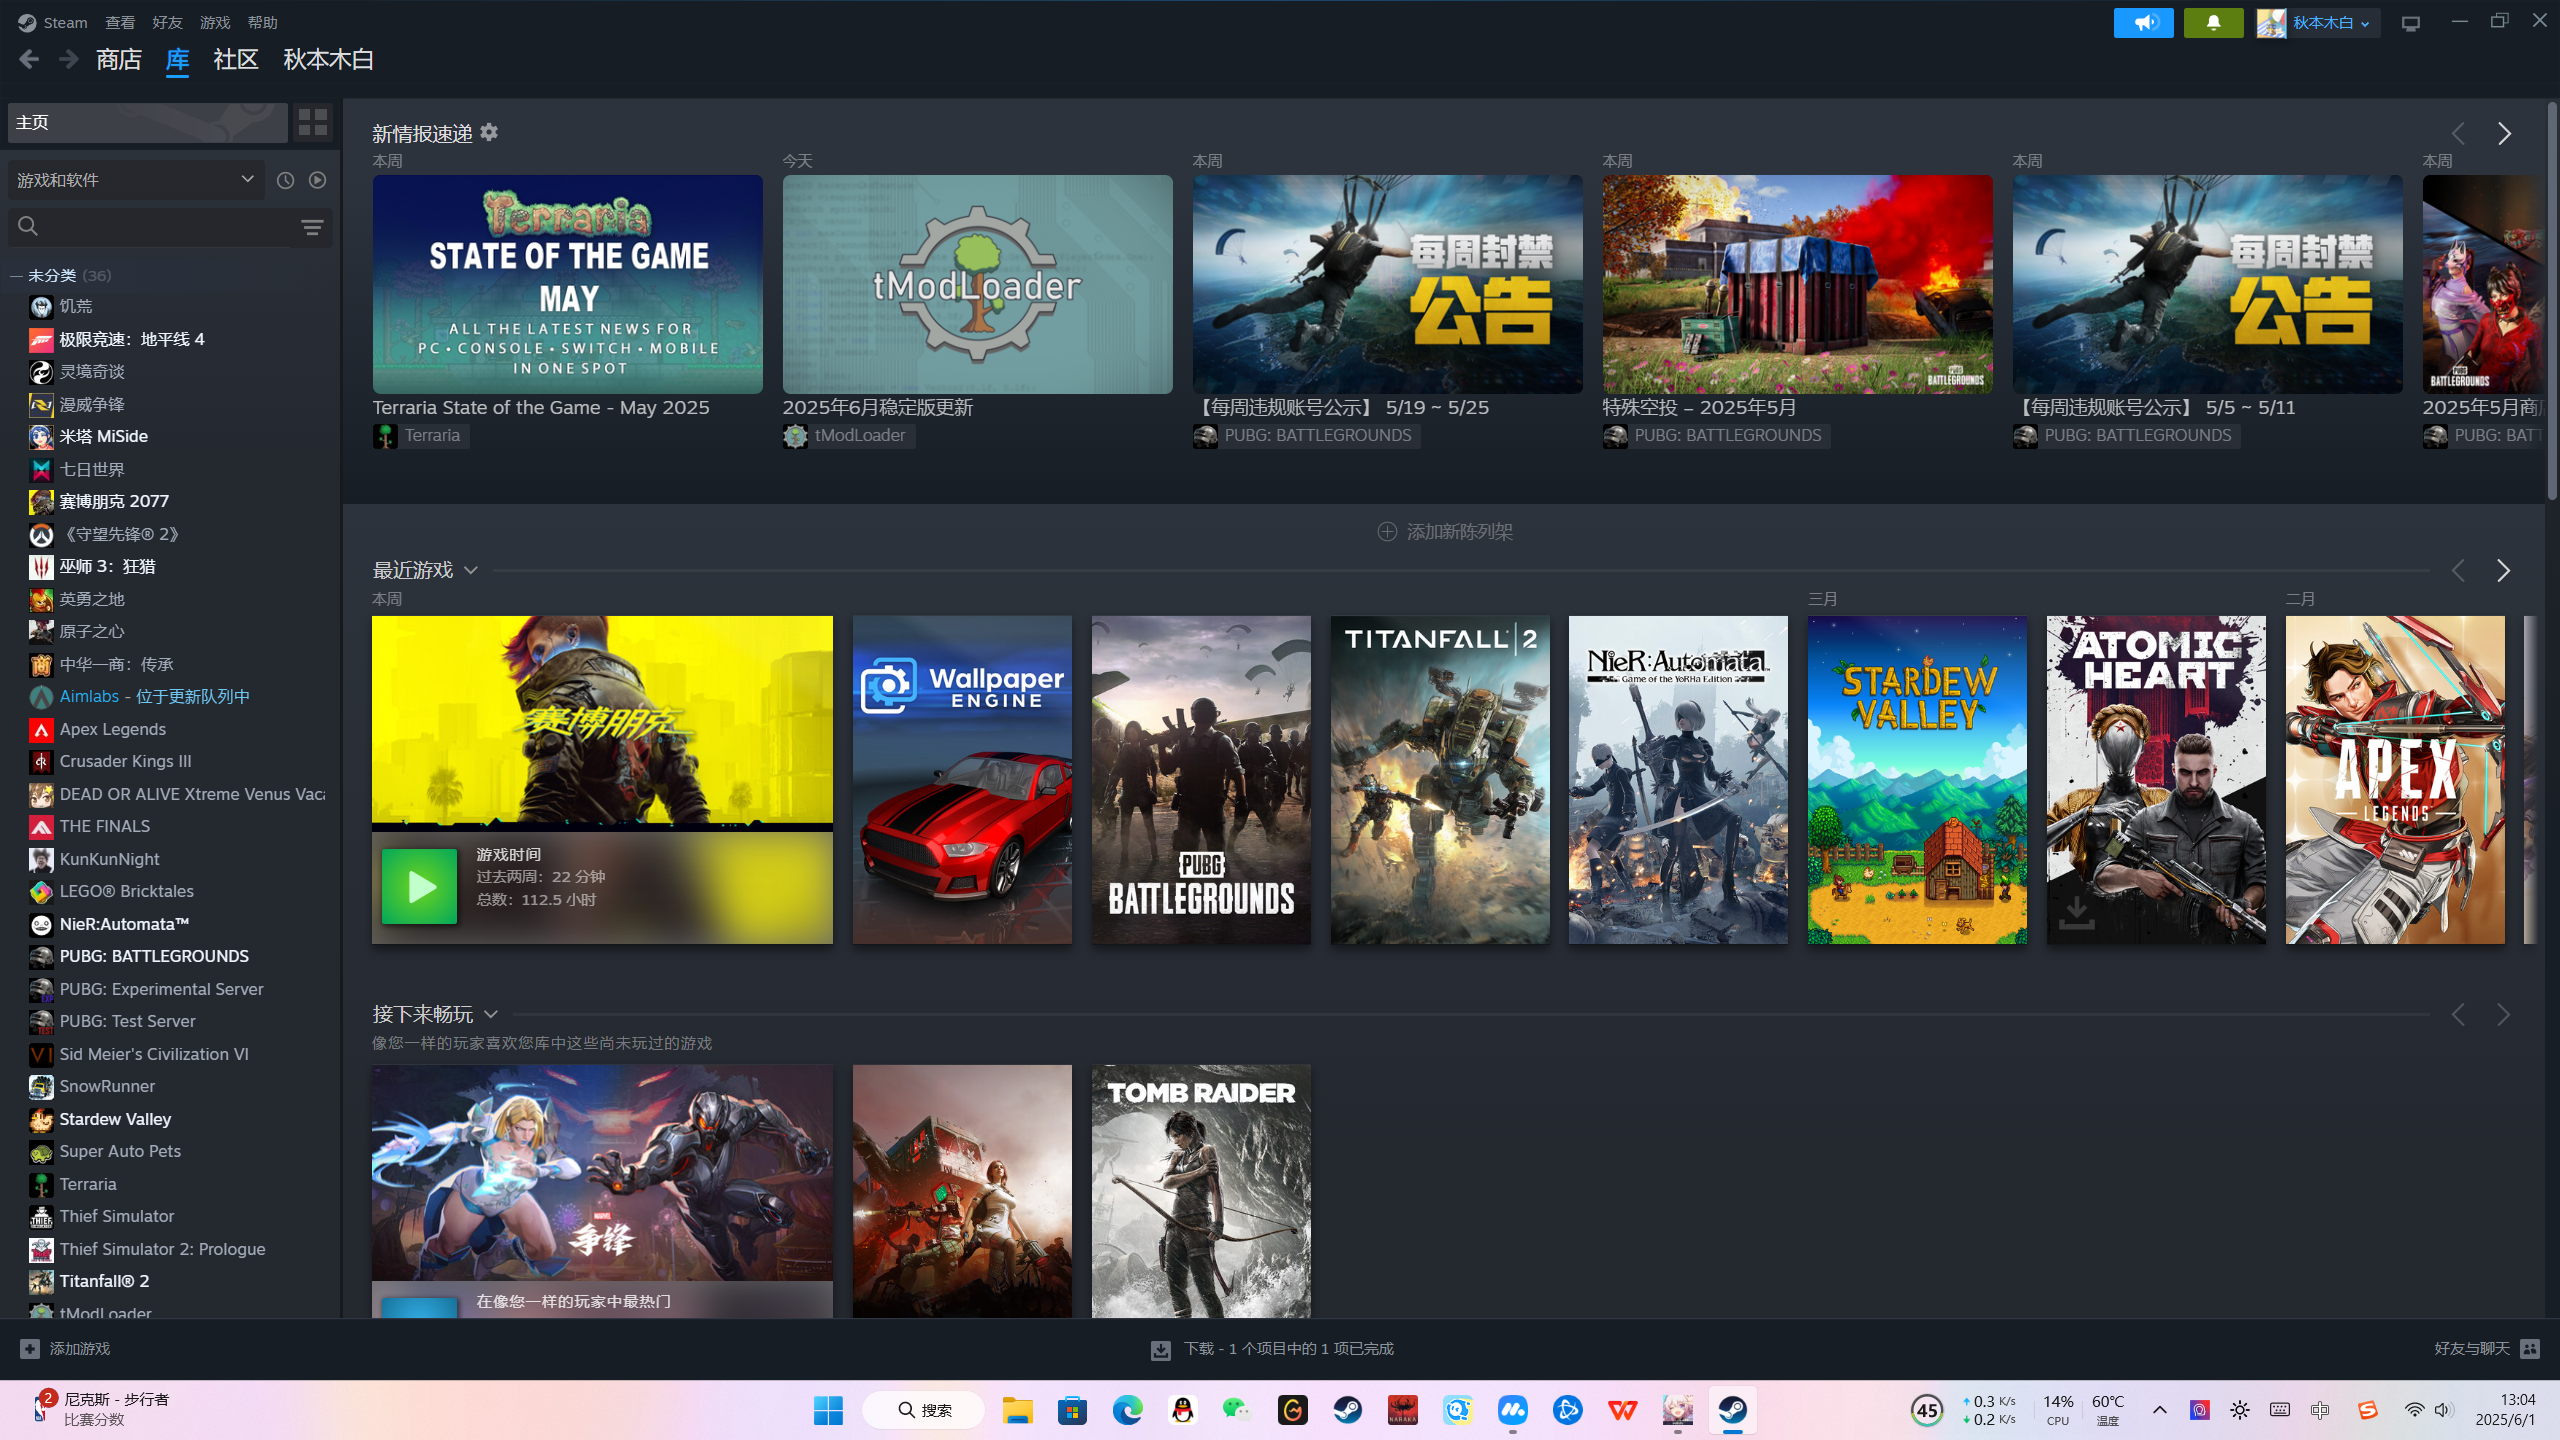Image resolution: width=2560 pixels, height=1440 pixels.
Task: Open WPS Office from taskbar
Action: [x=1622, y=1410]
